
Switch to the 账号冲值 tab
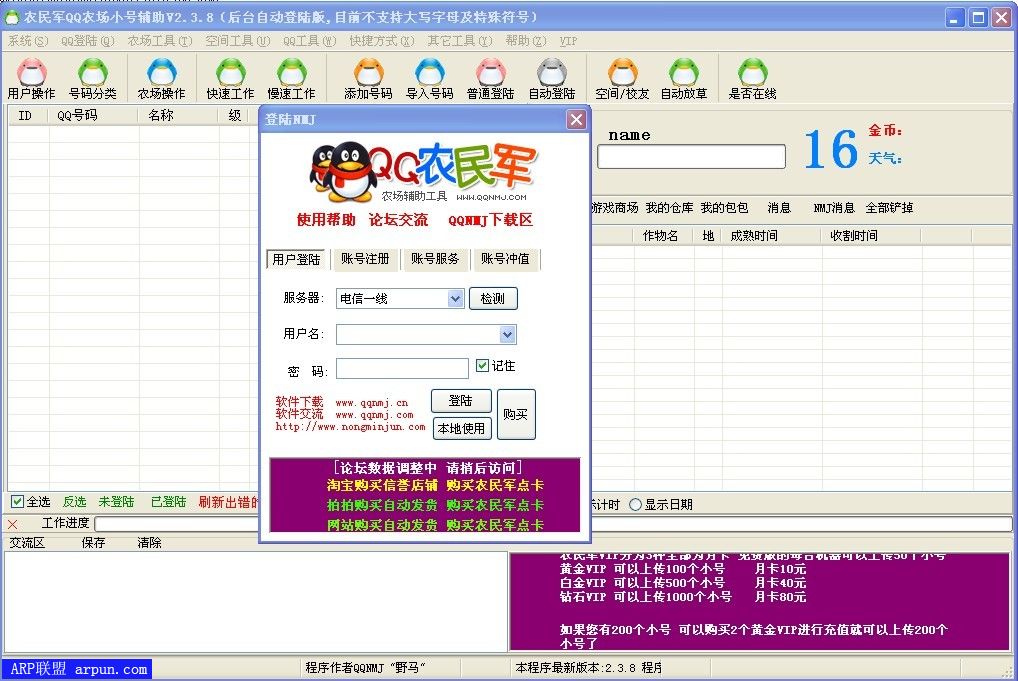click(505, 259)
